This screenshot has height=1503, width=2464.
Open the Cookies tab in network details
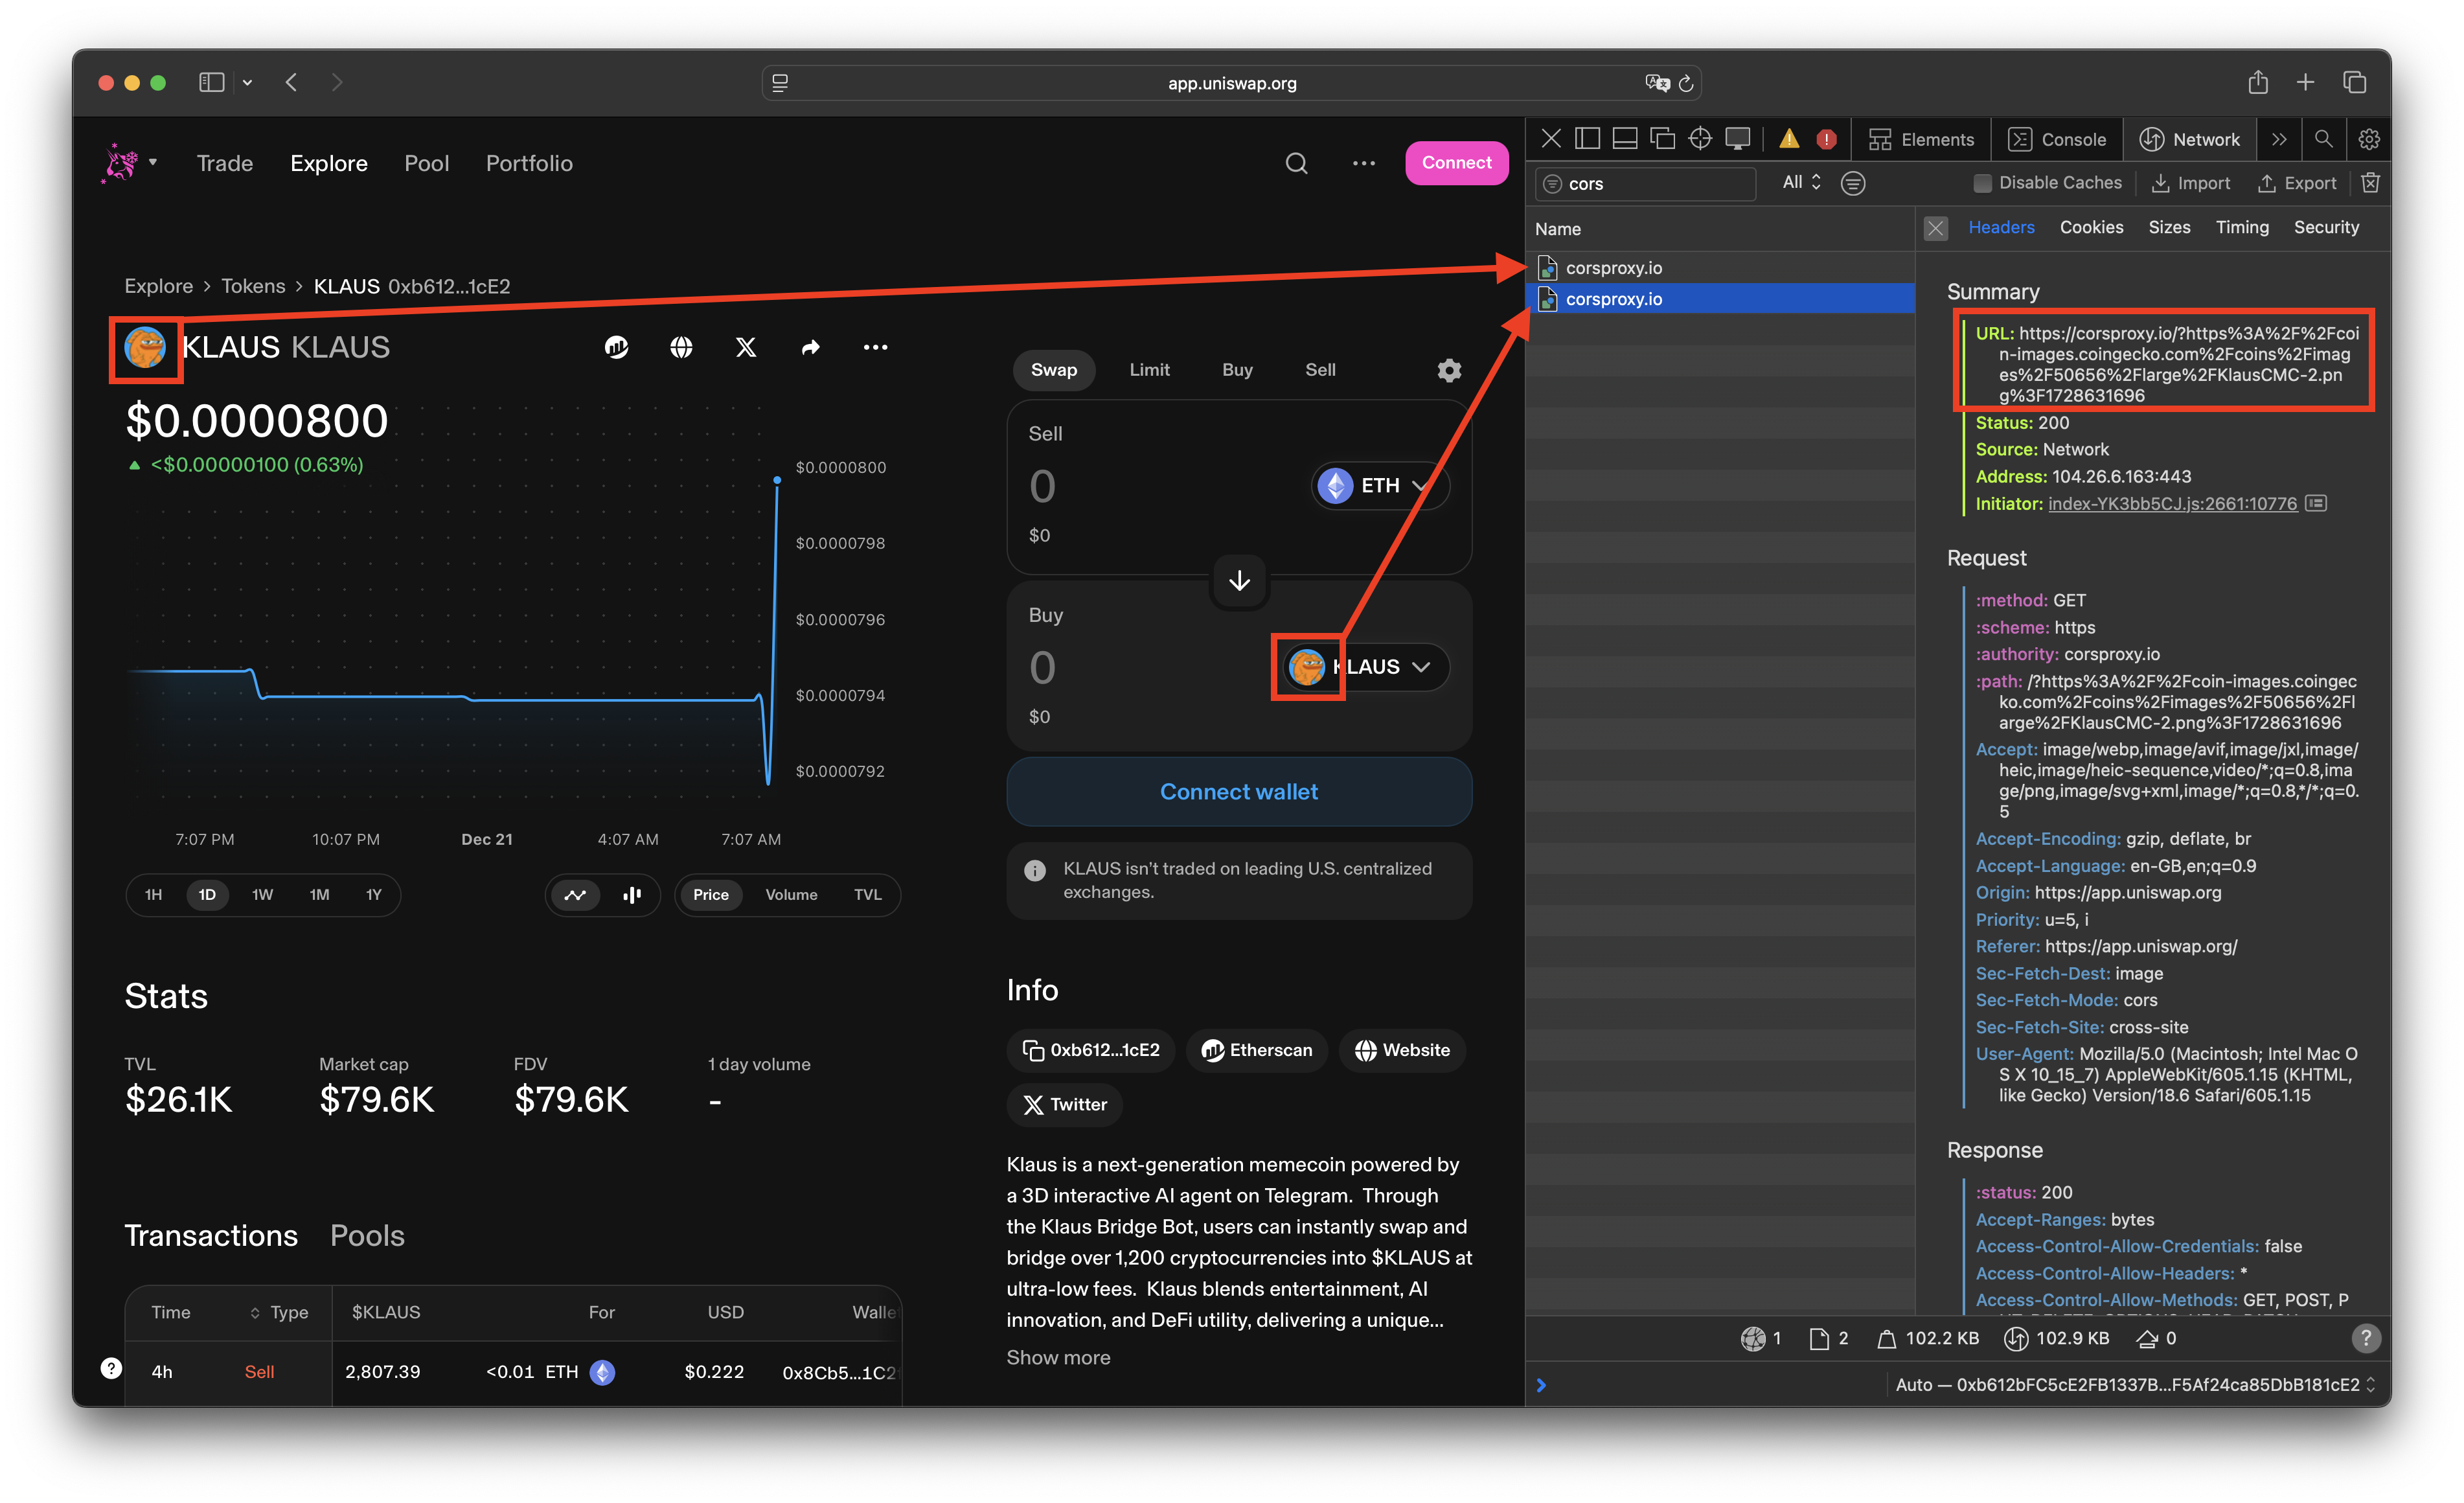(x=2091, y=228)
